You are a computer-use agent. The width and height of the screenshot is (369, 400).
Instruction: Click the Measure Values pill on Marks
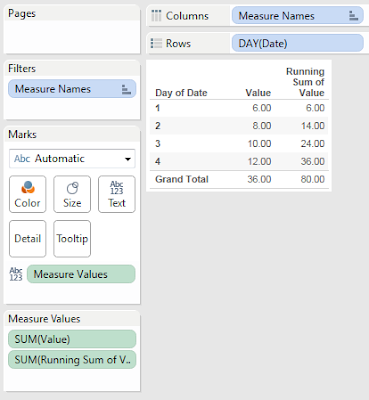pos(81,274)
